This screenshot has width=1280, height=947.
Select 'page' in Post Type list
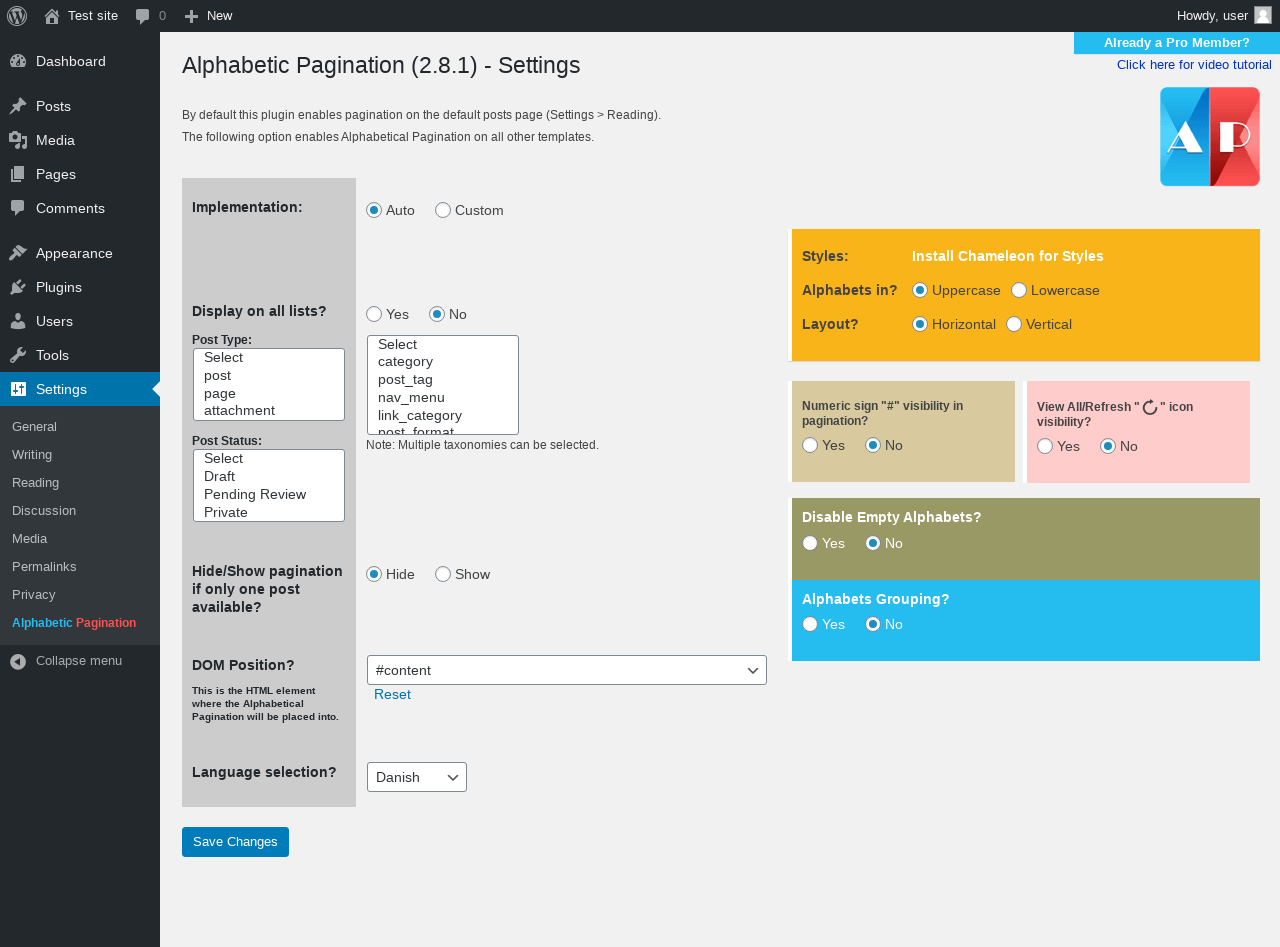coord(268,393)
